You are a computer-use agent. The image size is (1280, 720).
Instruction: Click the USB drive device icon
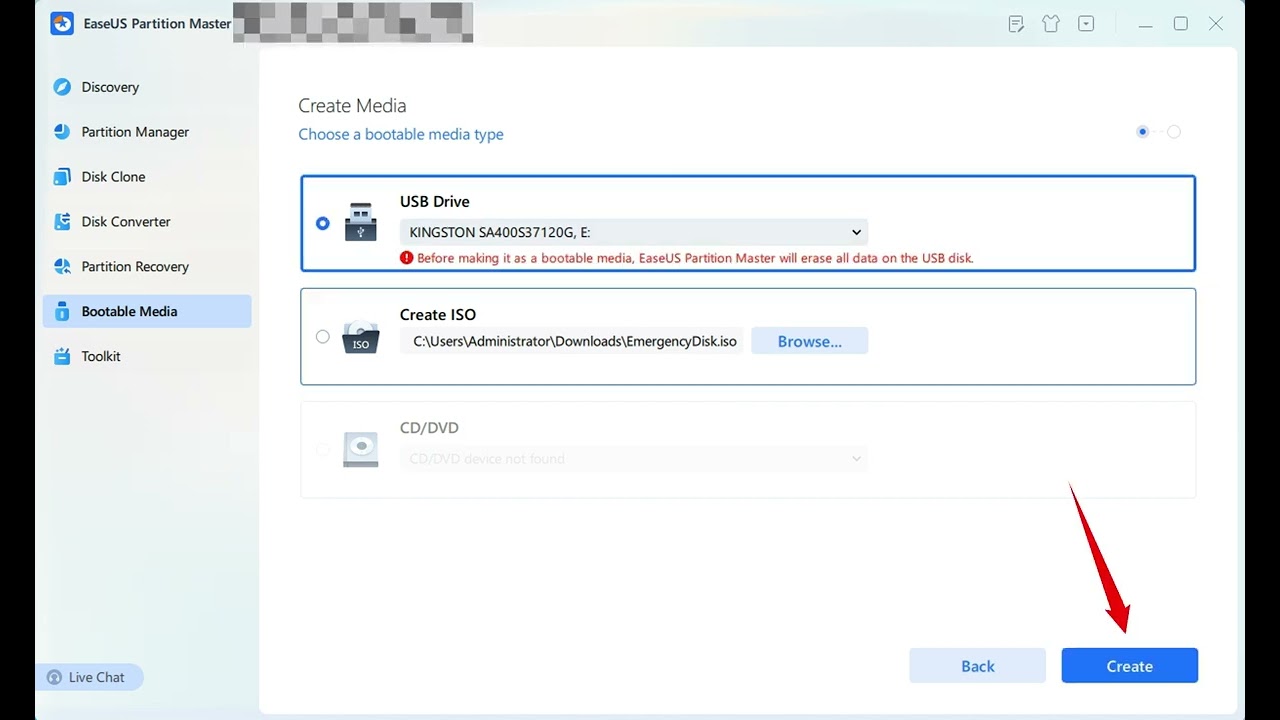coord(361,222)
